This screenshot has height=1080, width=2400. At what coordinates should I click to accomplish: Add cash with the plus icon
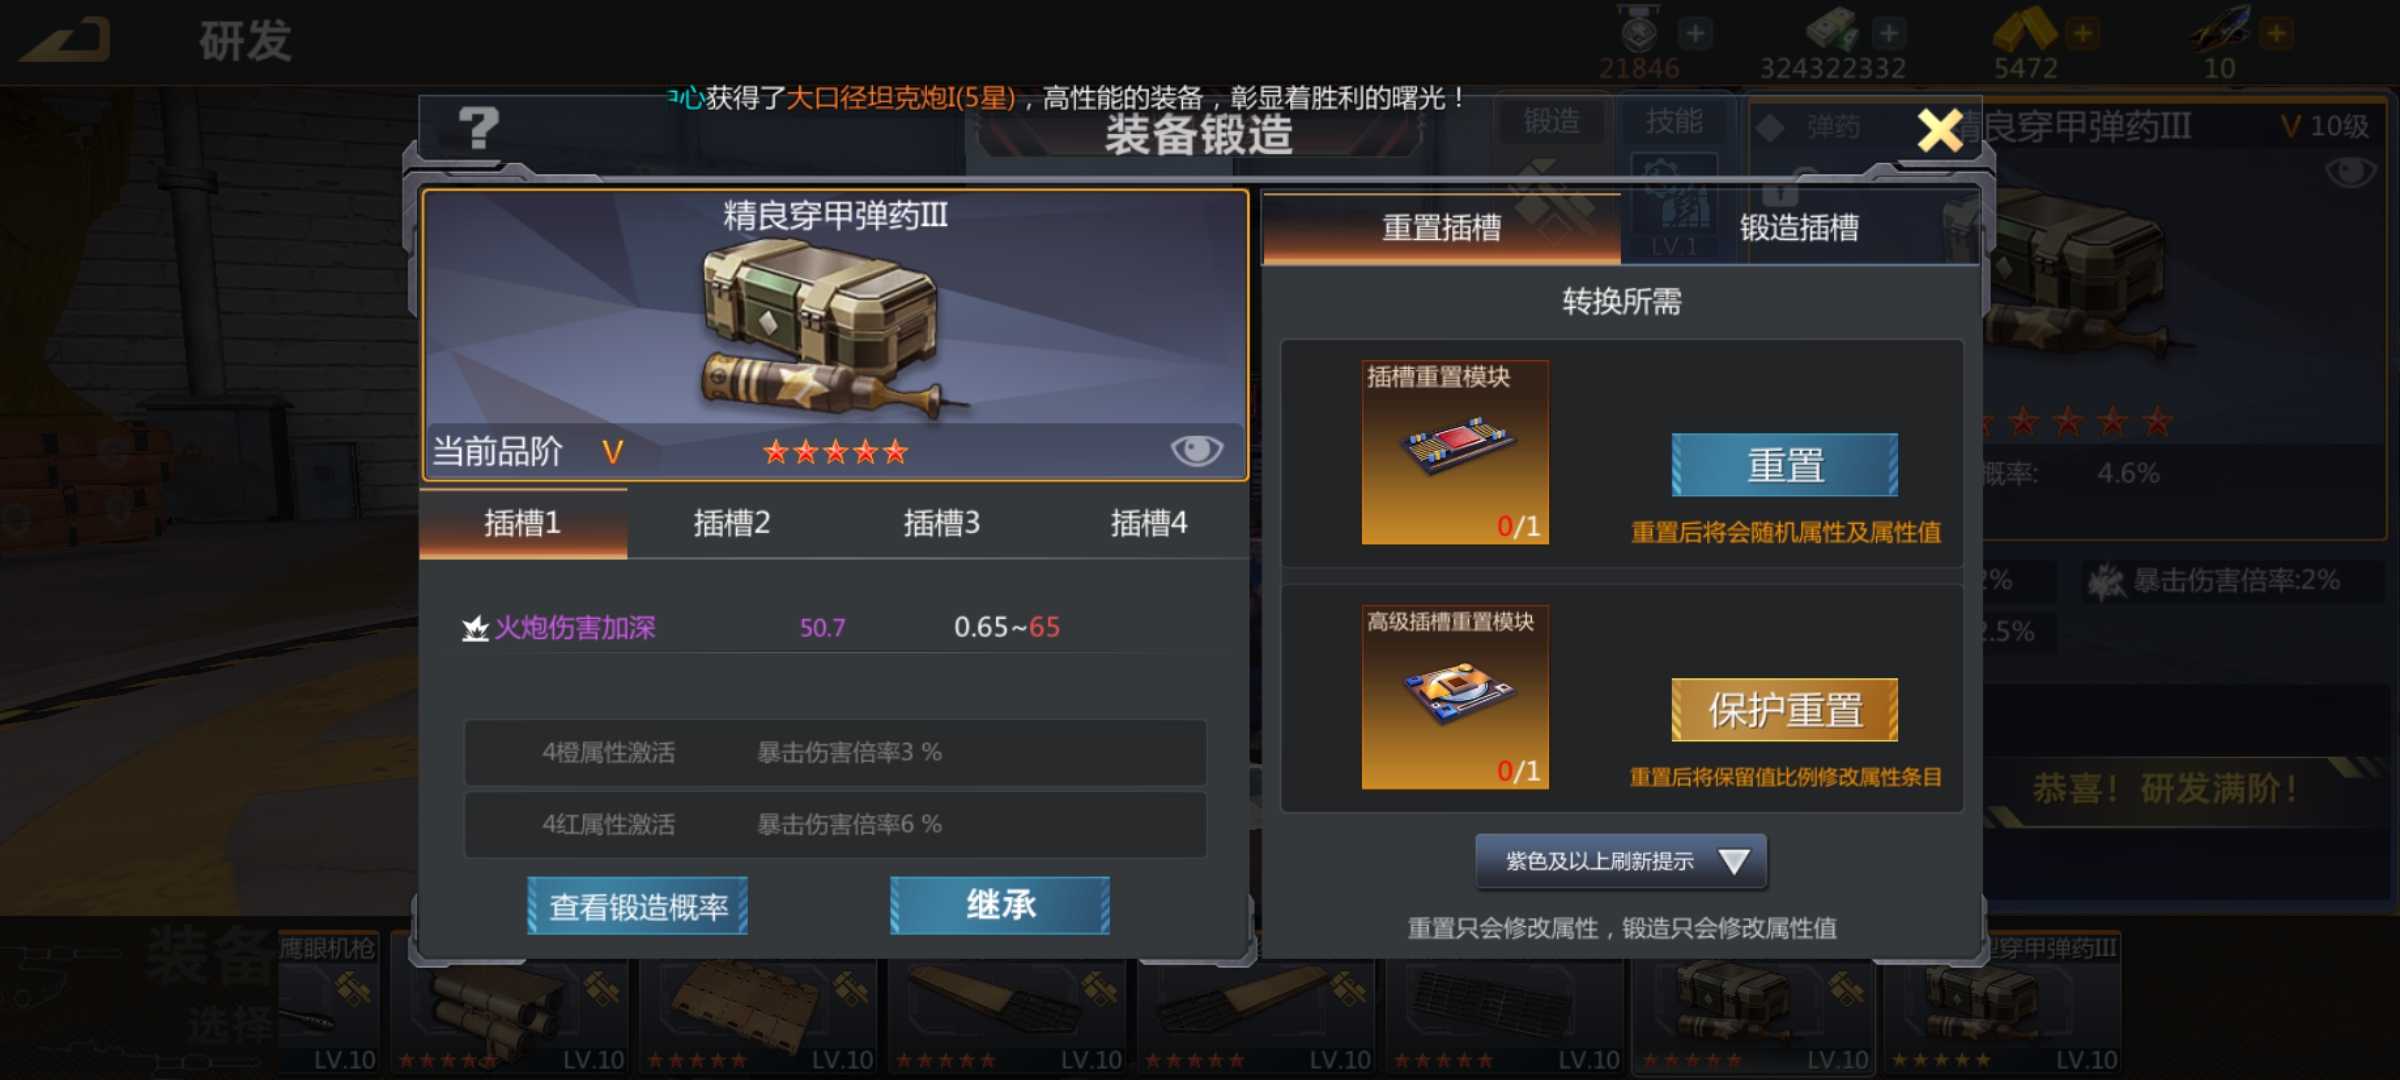(x=1888, y=34)
